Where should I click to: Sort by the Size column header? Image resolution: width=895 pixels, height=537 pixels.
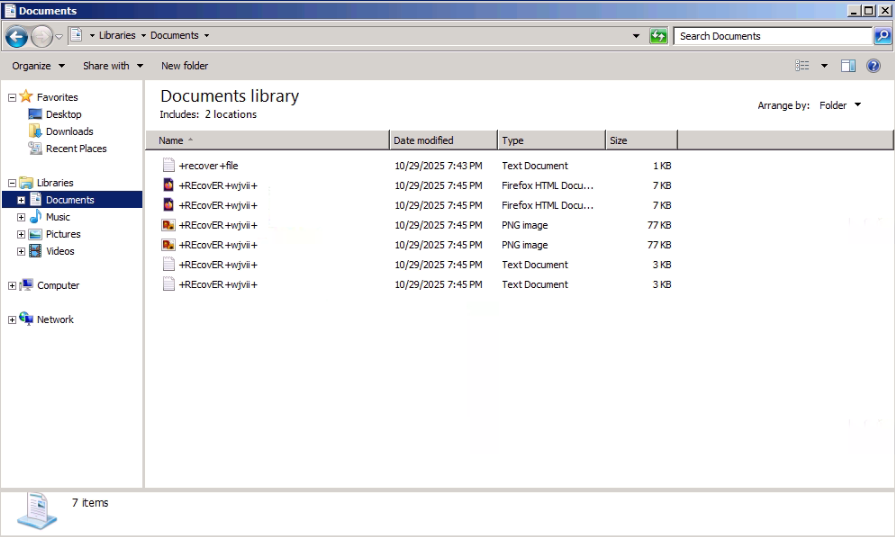[x=642, y=140]
